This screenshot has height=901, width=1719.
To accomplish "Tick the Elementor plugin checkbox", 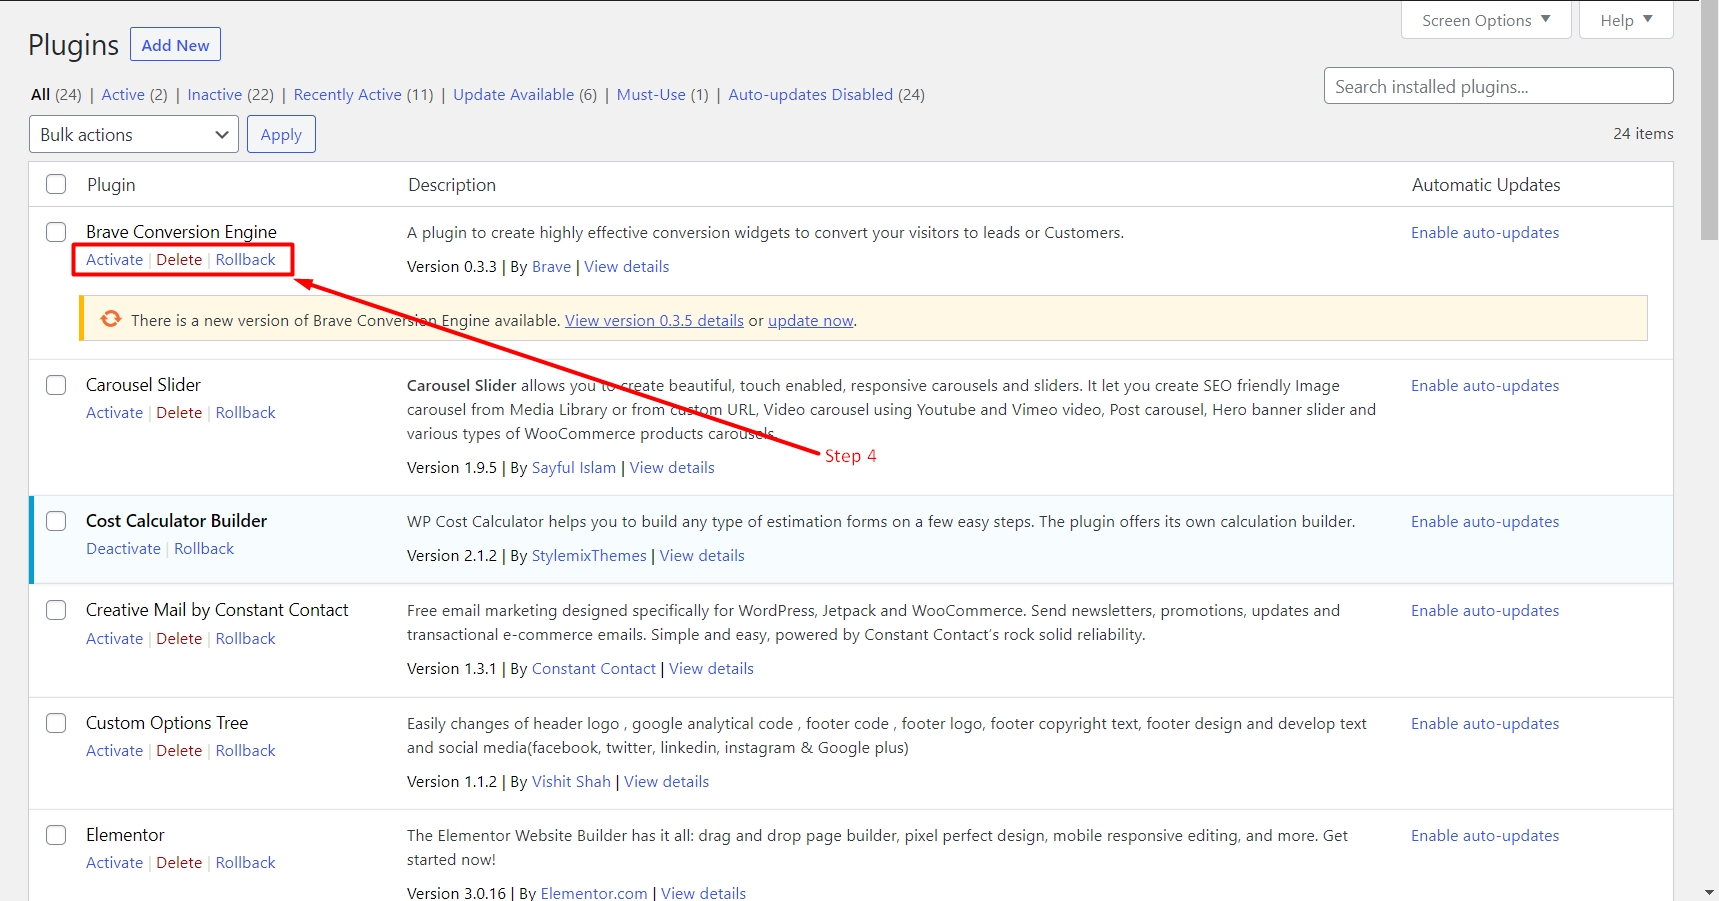I will pos(56,835).
